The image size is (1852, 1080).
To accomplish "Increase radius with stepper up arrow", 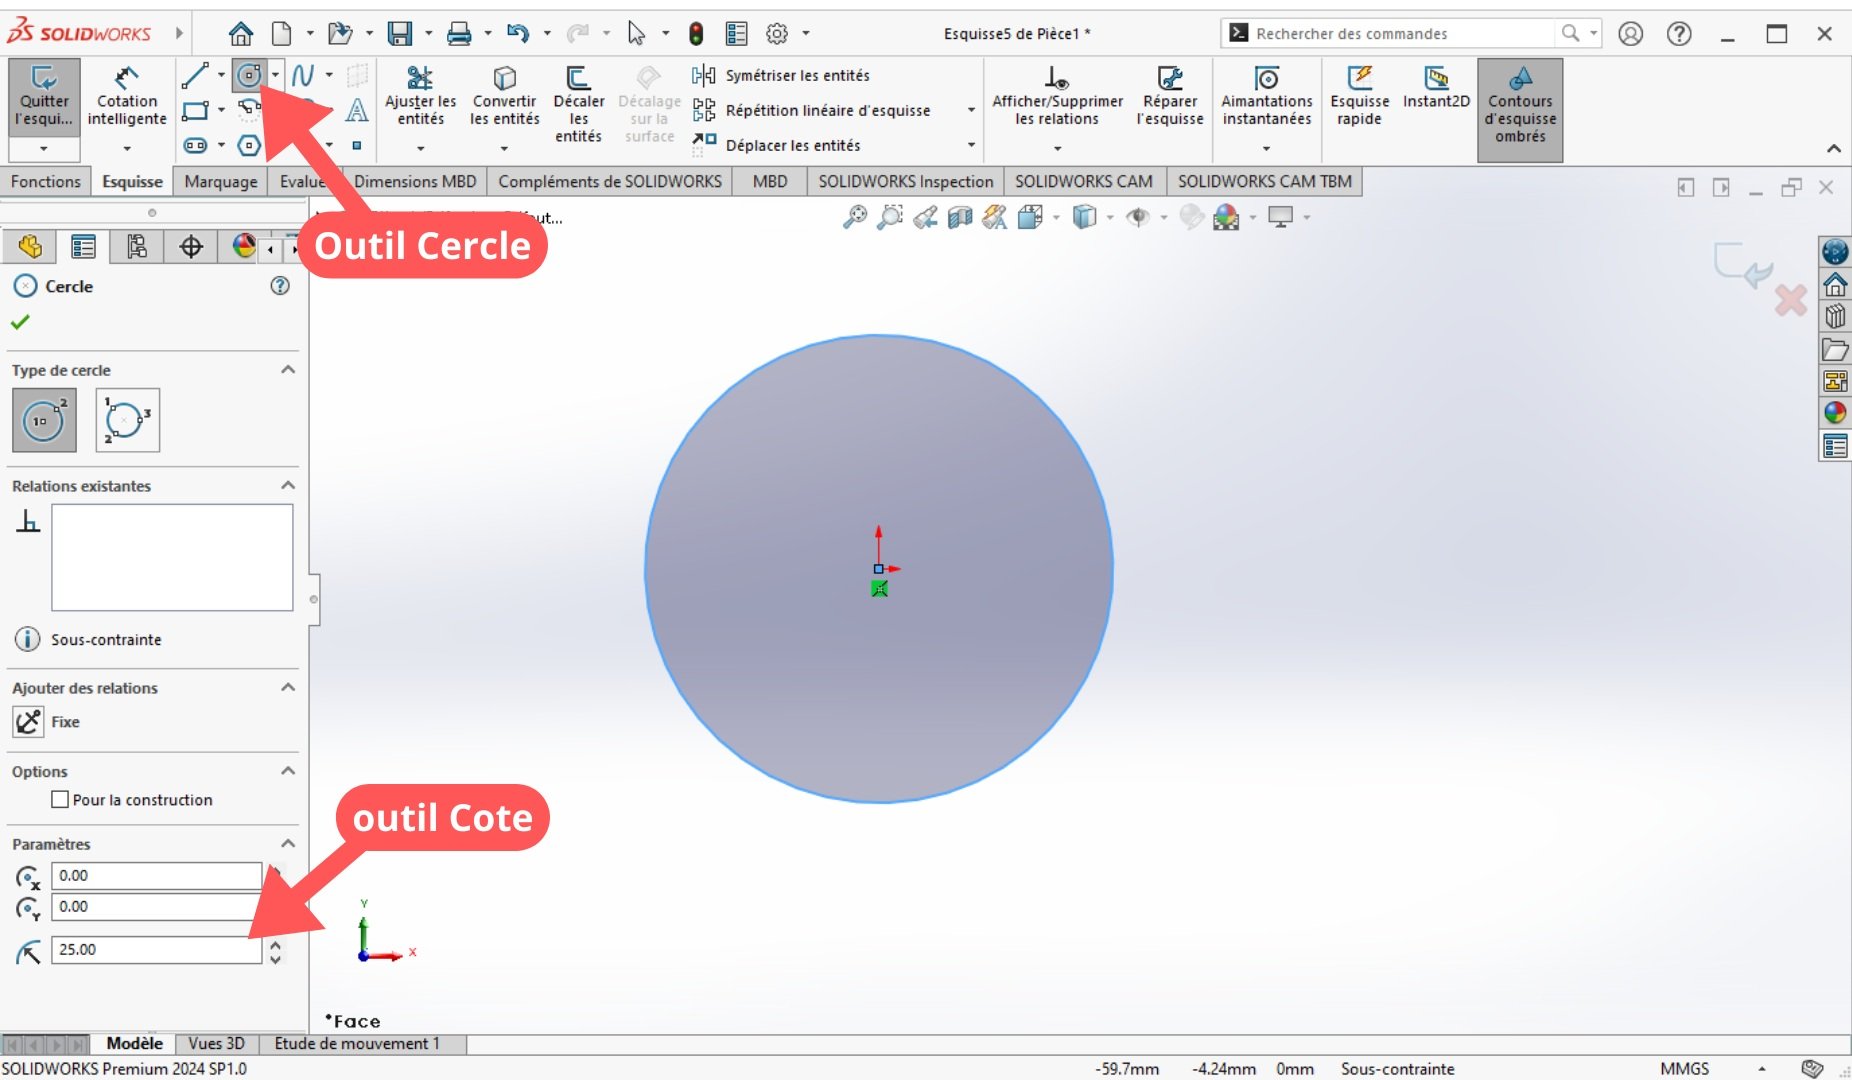I will pyautogui.click(x=275, y=943).
